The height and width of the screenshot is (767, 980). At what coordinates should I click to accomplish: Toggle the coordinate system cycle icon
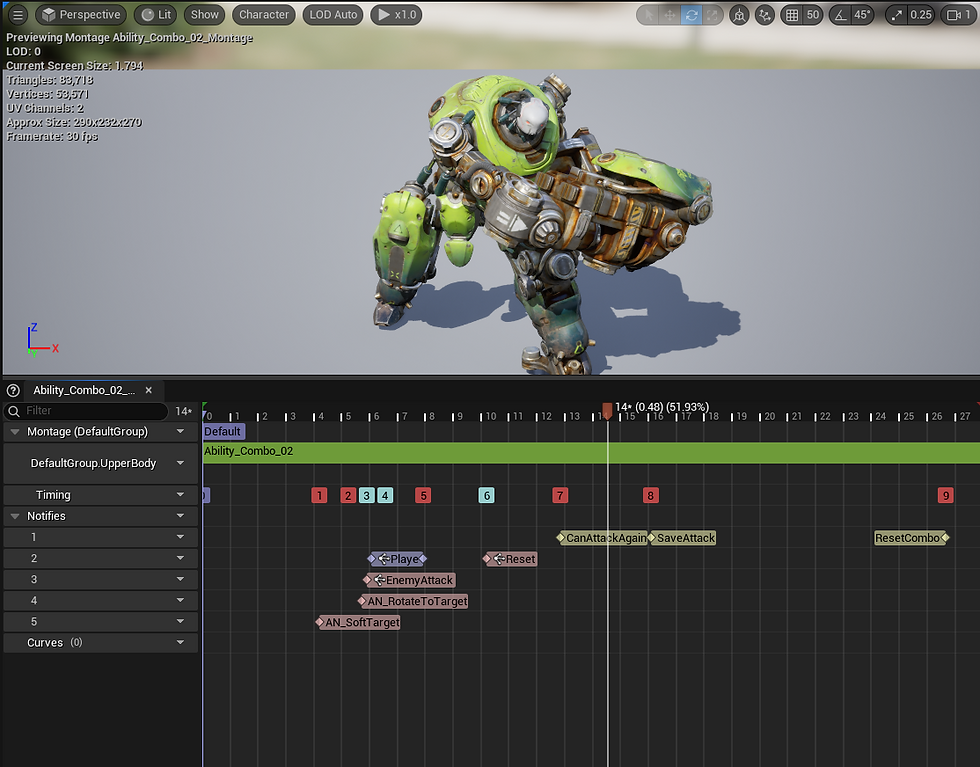740,15
